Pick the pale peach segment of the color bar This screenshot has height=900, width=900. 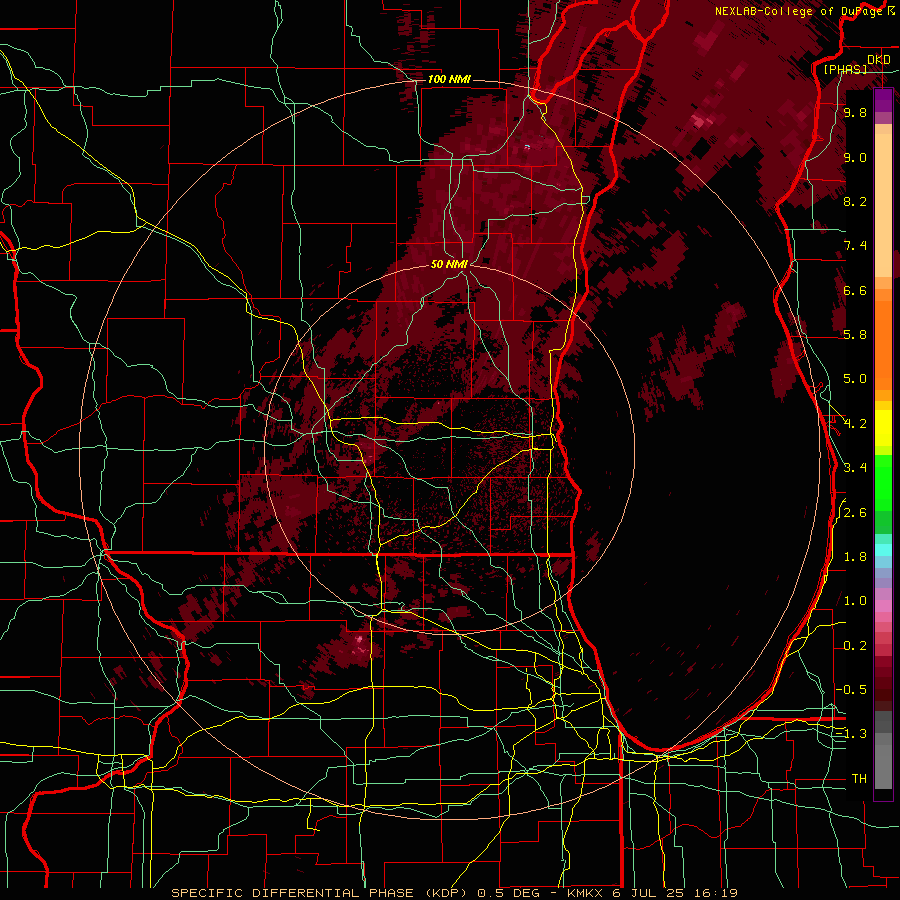tap(883, 207)
